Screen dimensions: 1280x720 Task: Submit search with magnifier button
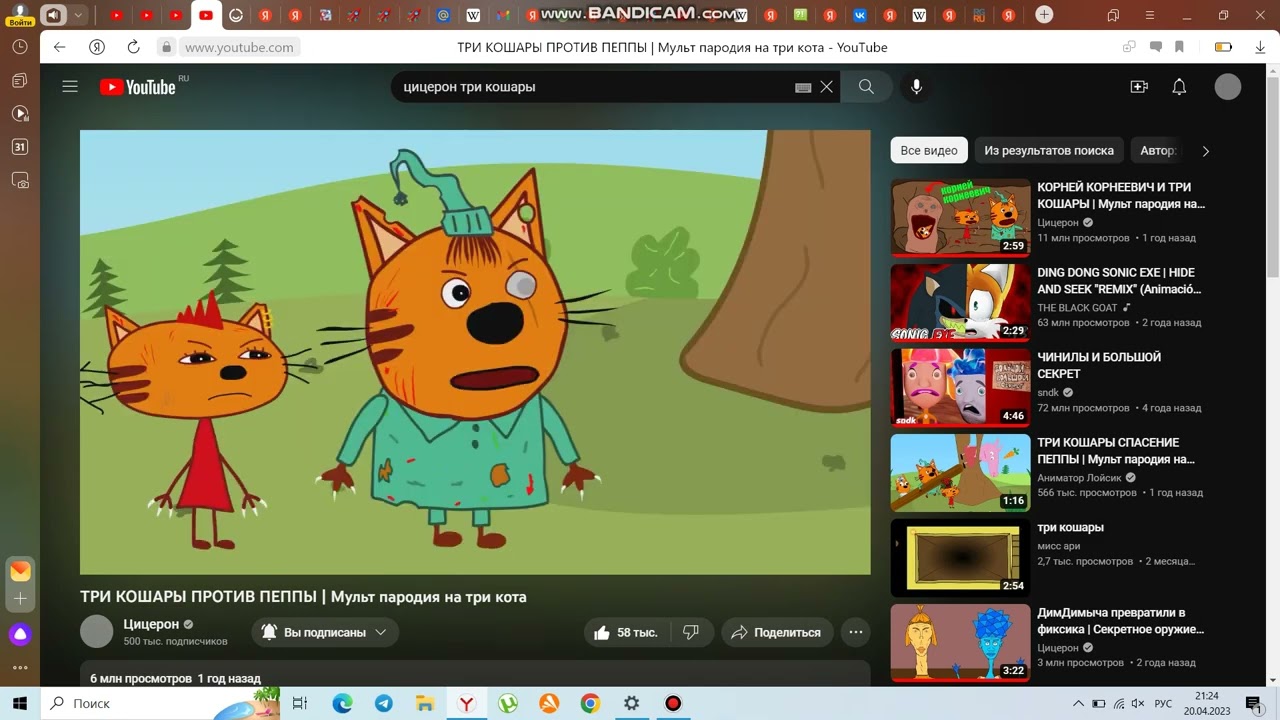point(866,87)
